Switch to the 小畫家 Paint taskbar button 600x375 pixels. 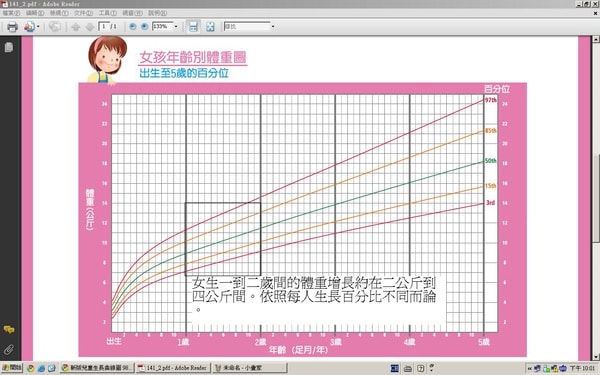(x=249, y=368)
